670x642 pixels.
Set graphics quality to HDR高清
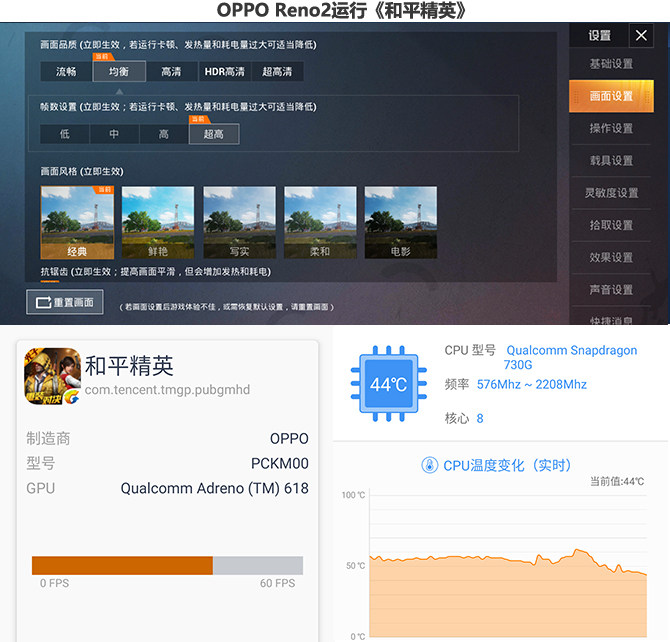point(225,71)
